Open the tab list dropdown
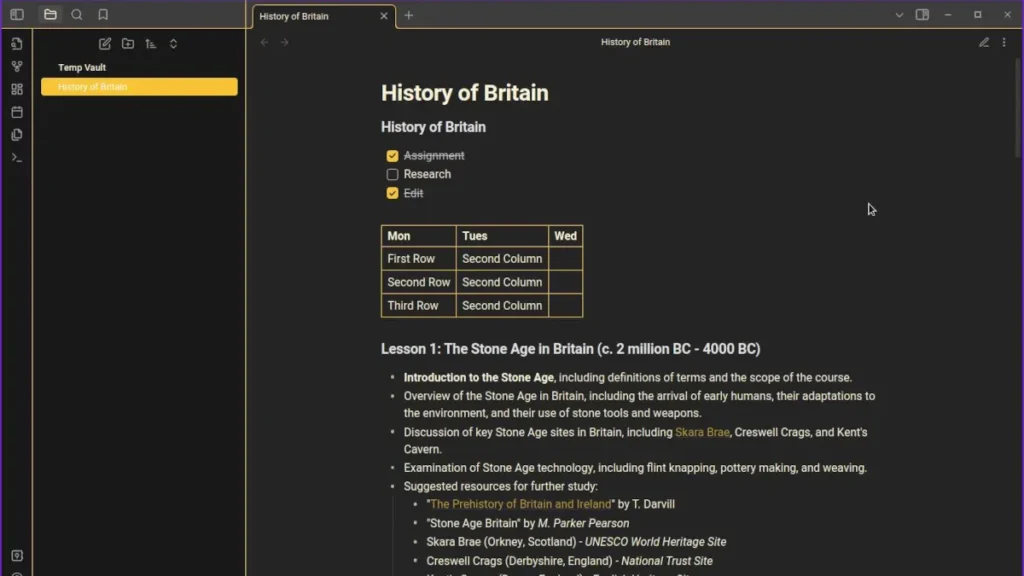1024x576 pixels. 899,15
